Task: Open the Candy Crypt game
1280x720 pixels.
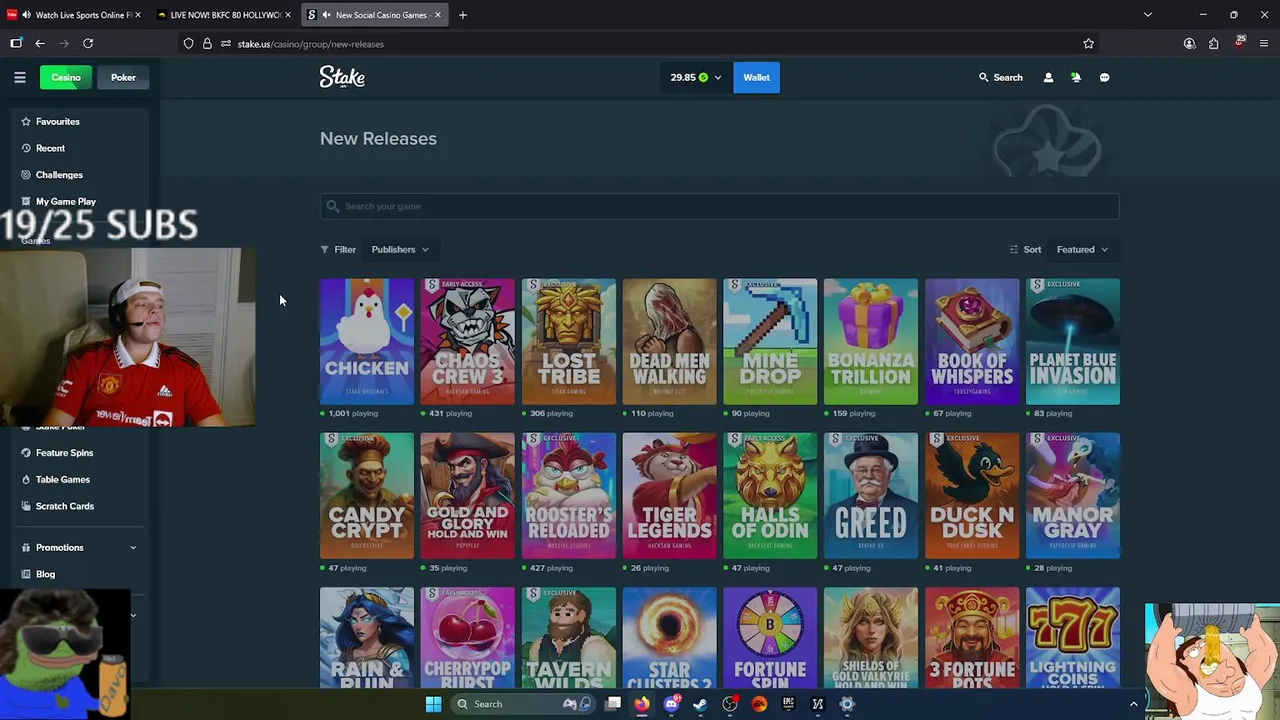Action: click(x=367, y=495)
